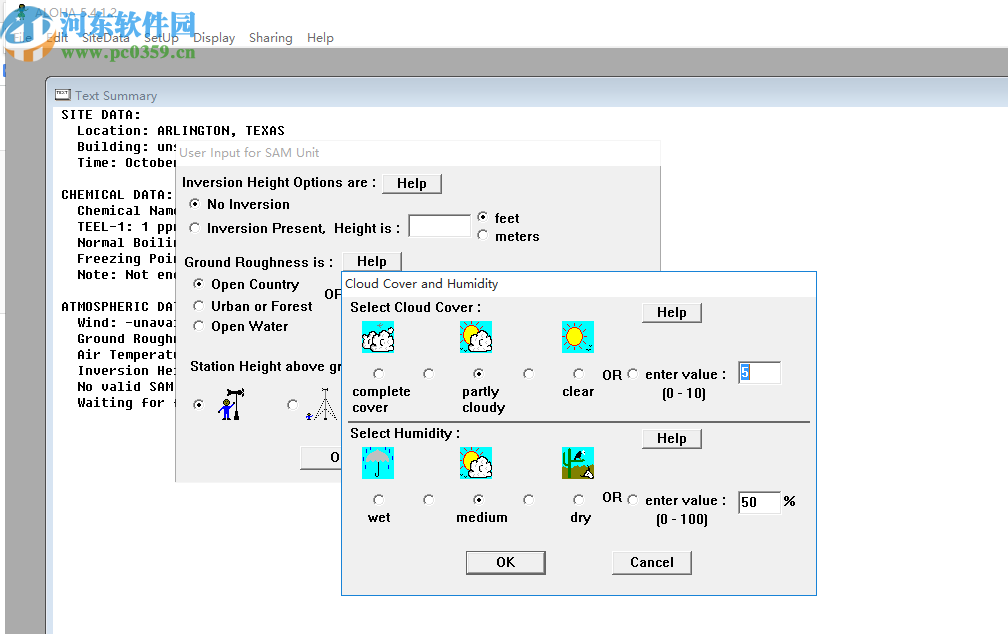Click the dry humidity cactus icon
Image resolution: width=1008 pixels, height=634 pixels.
577,463
